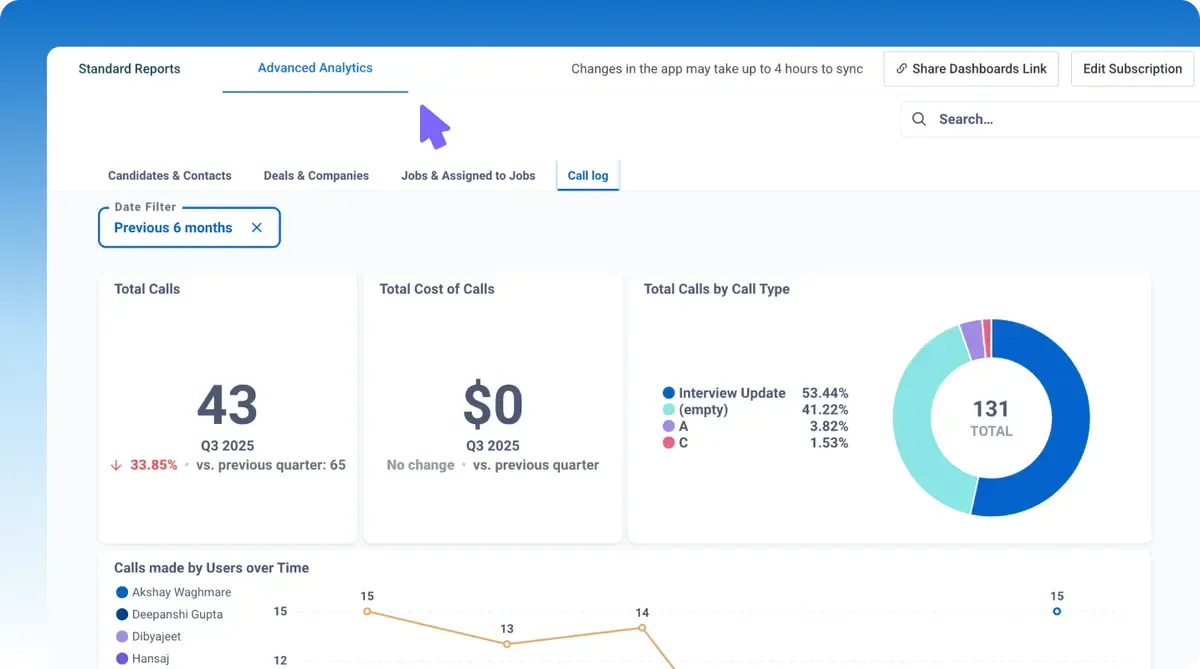Switch to Advanced Analytics tab
This screenshot has height=669, width=1200.
point(315,68)
